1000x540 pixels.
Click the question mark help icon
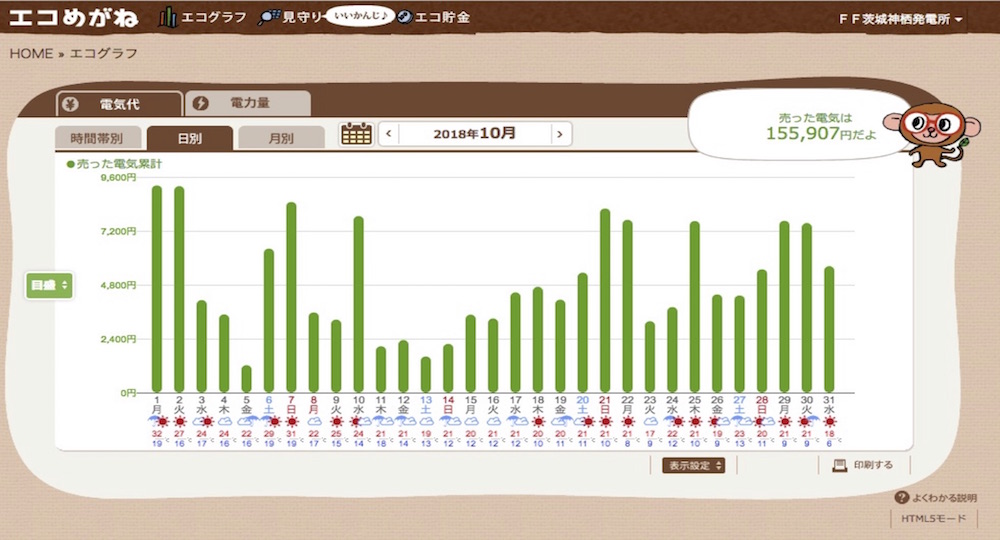coord(901,497)
